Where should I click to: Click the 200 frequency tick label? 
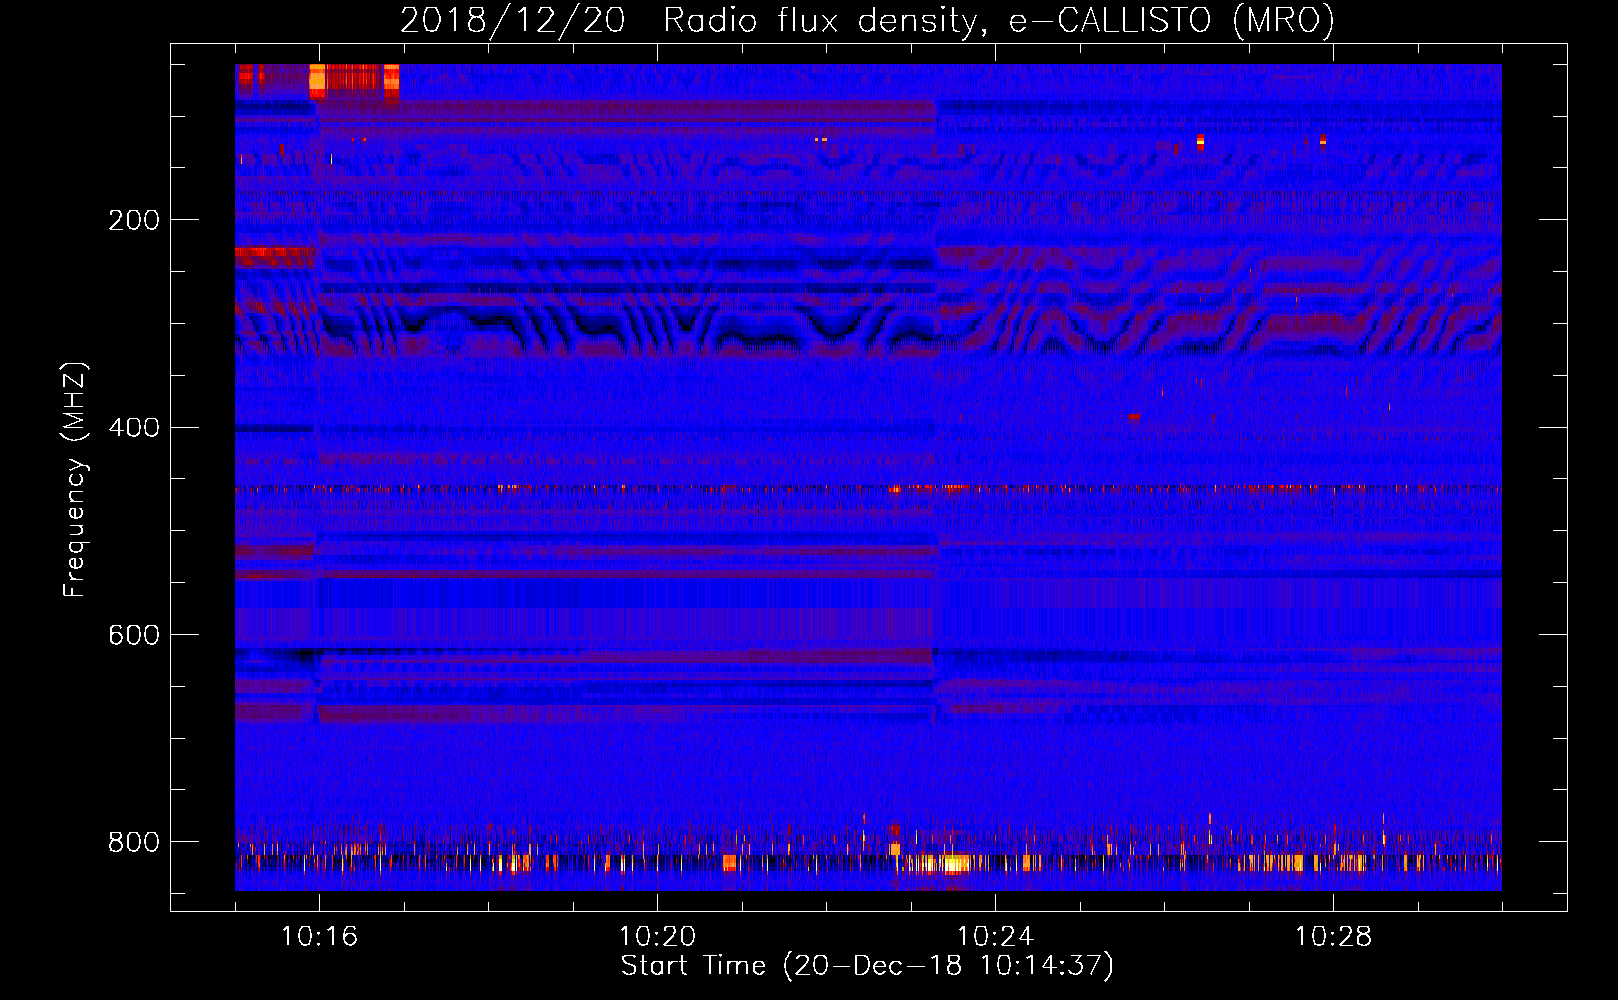134,220
